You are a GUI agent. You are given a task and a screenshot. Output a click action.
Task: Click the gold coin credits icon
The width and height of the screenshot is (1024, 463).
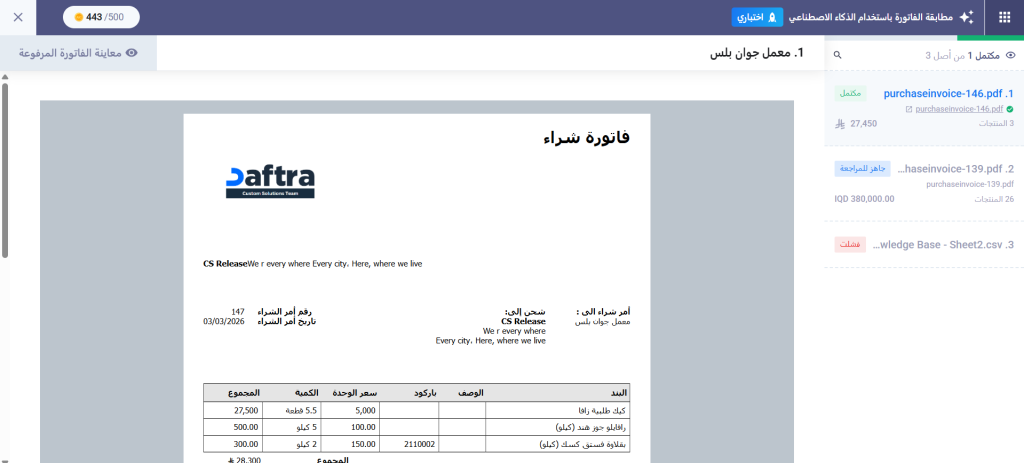[x=79, y=17]
